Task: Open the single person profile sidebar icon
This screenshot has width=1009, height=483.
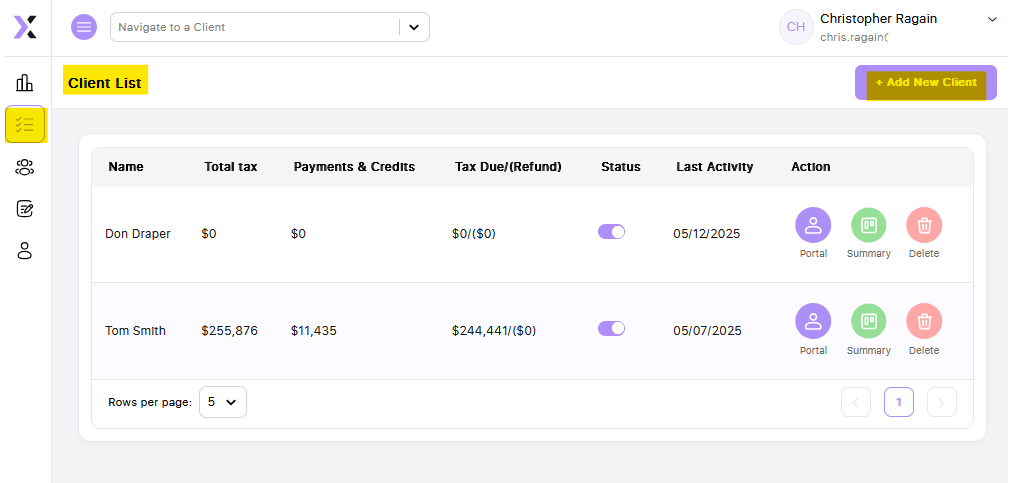Action: pyautogui.click(x=24, y=251)
